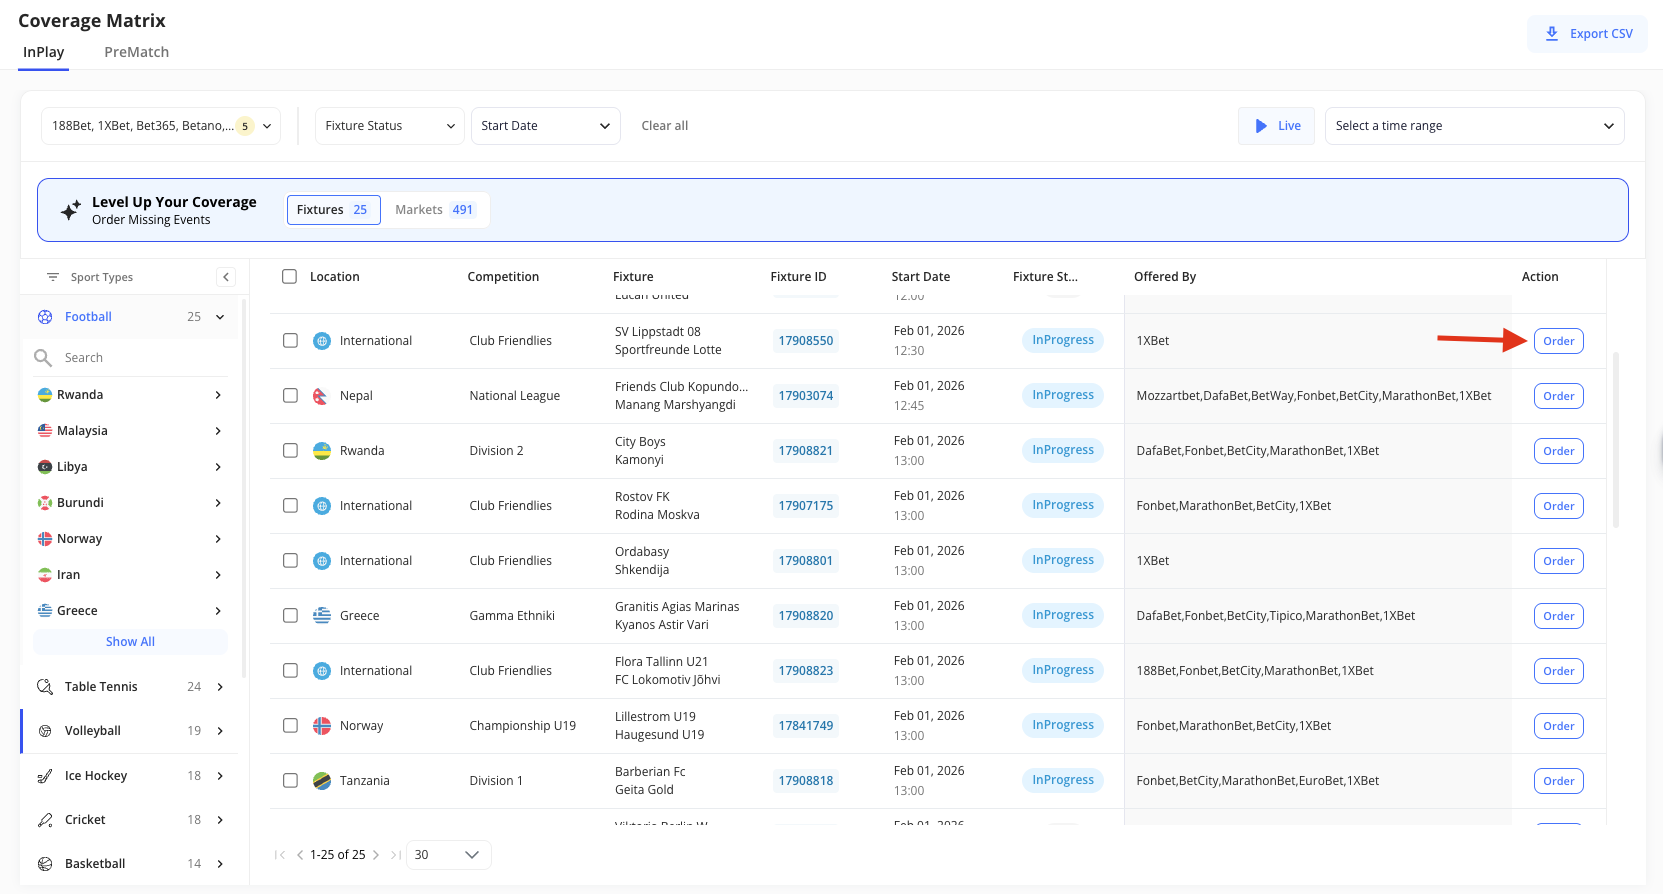Expand the Rwanda country in sidebar
The image size is (1663, 894).
pyautogui.click(x=218, y=395)
